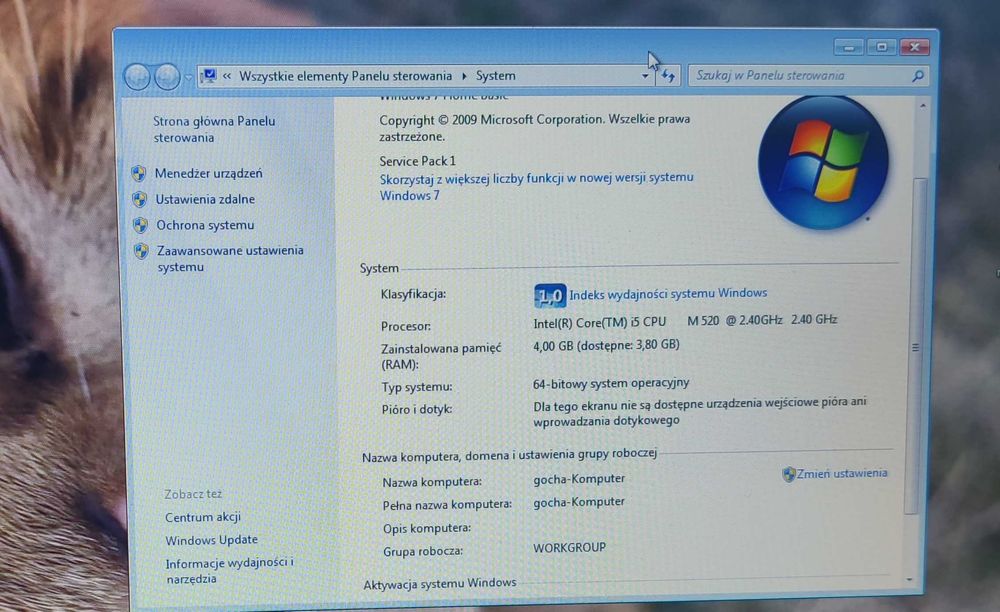
Task: Open 'Menedżer urządzeń' link
Action: 209,173
